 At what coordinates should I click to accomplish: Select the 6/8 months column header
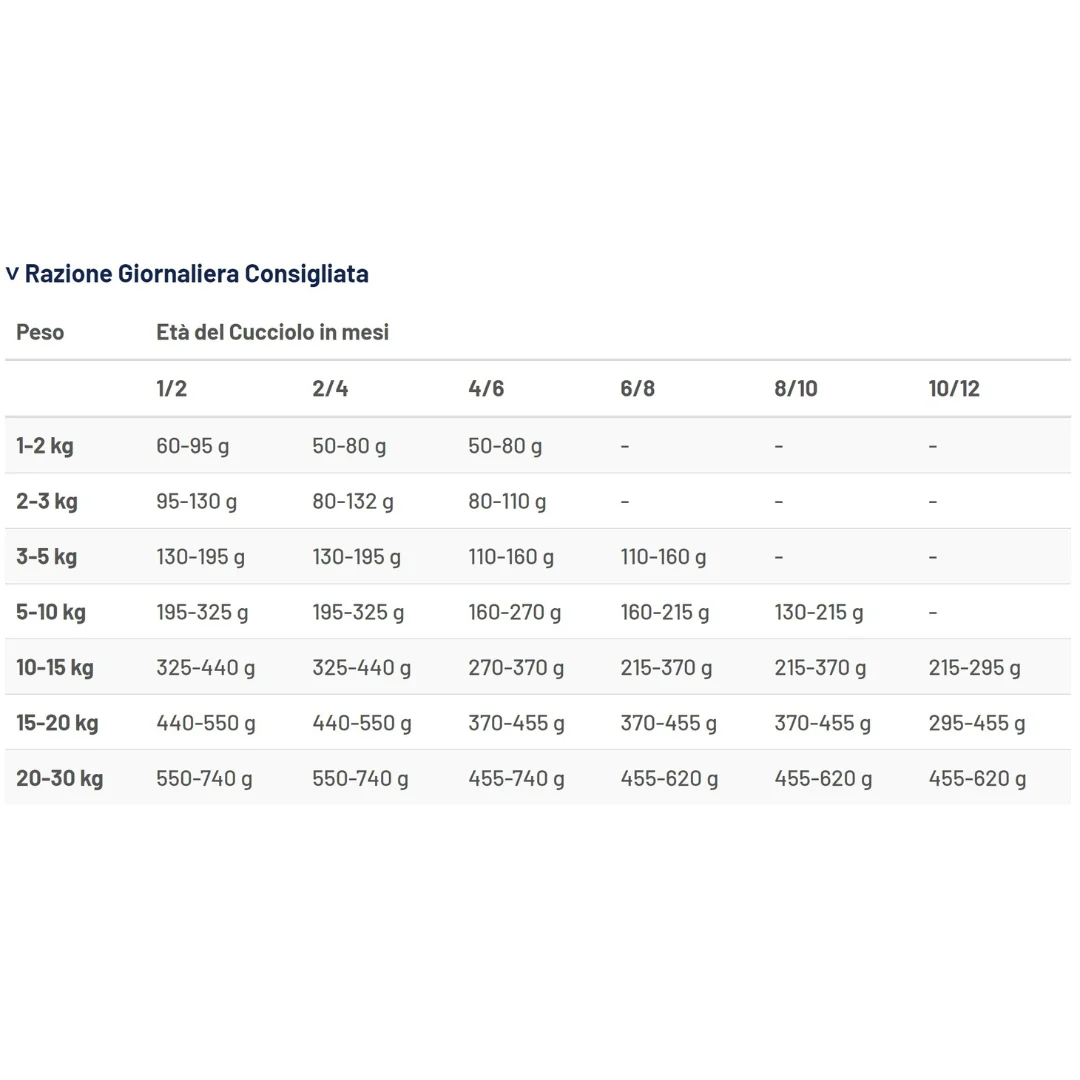pos(637,388)
